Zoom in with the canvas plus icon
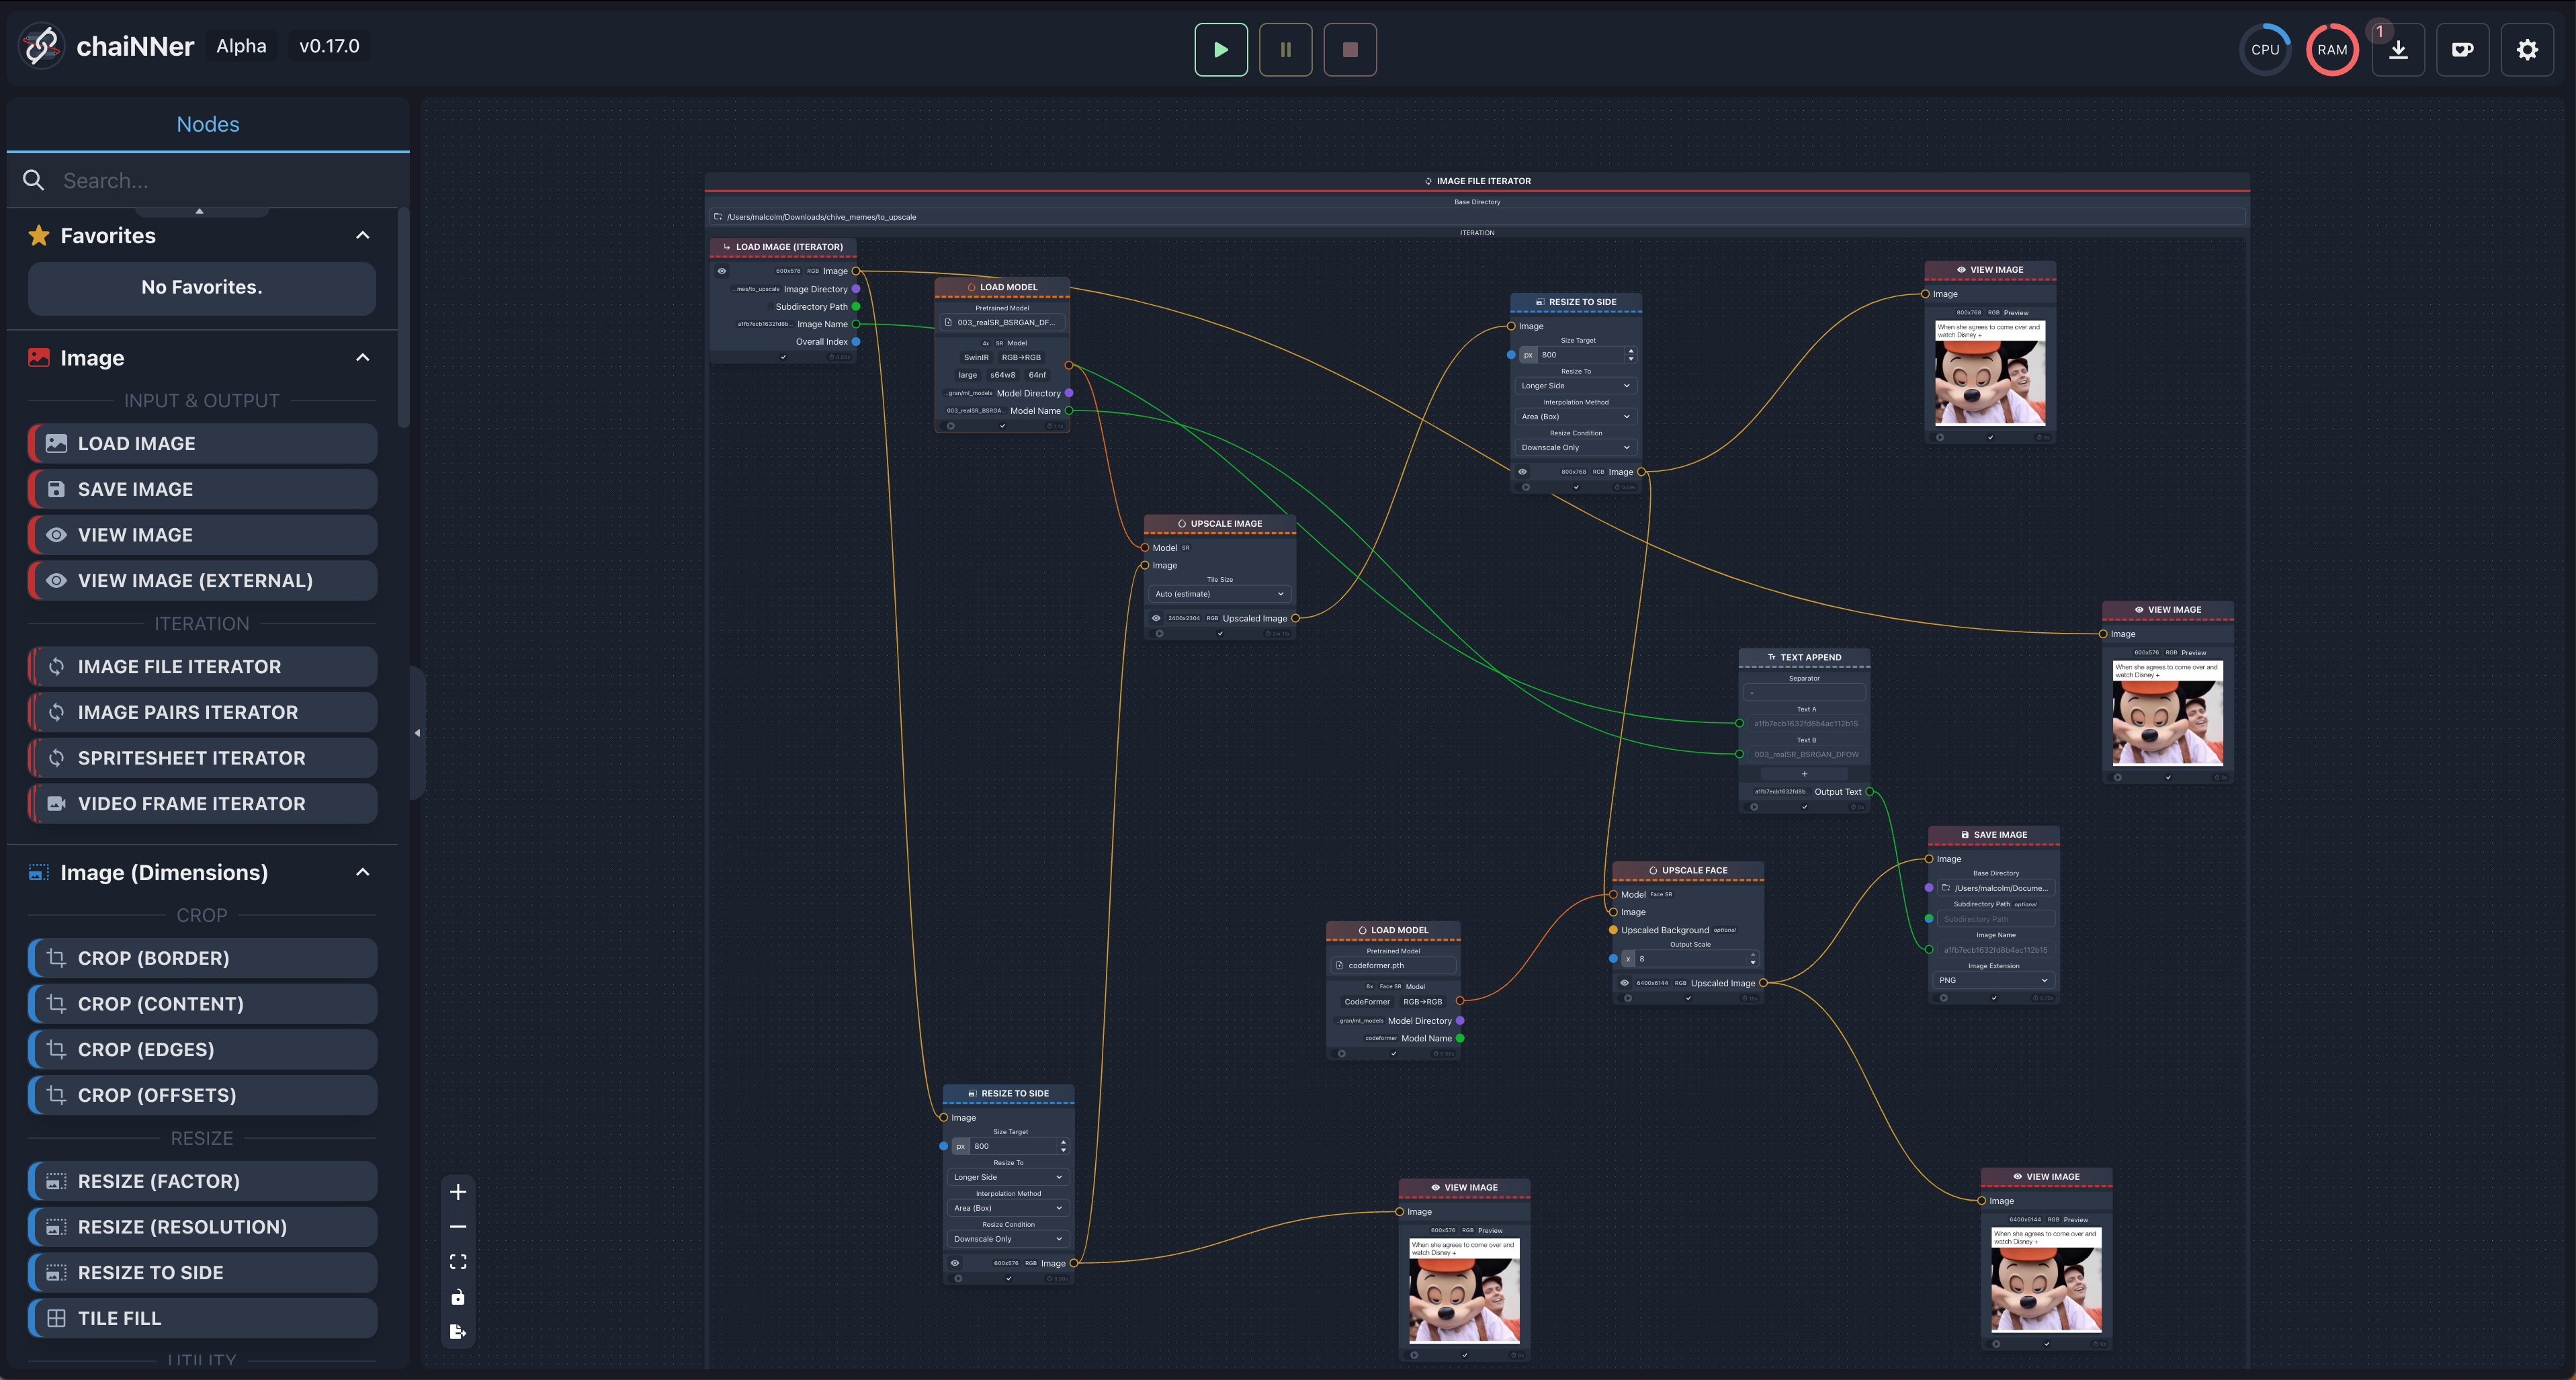The height and width of the screenshot is (1380, 2576). [458, 1192]
